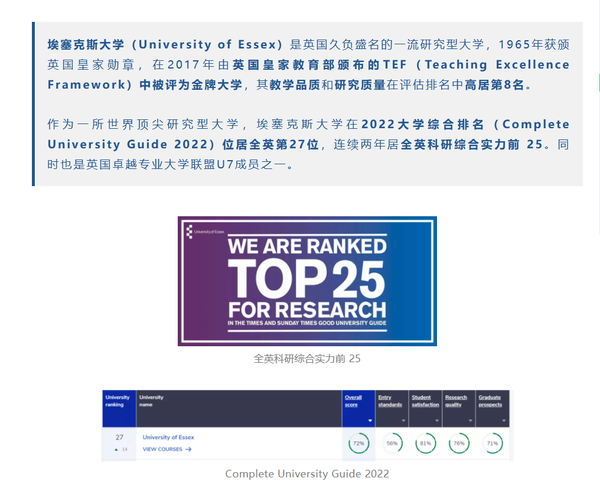Open the Graduate prospects sort dropdown arrow
The image size is (600, 504).
(504, 421)
